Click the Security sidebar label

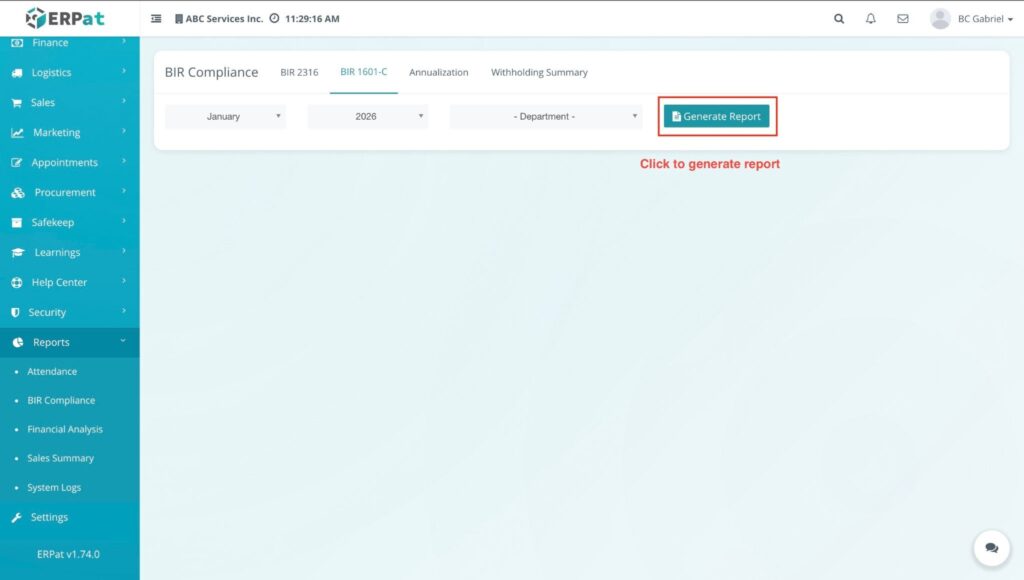click(47, 312)
